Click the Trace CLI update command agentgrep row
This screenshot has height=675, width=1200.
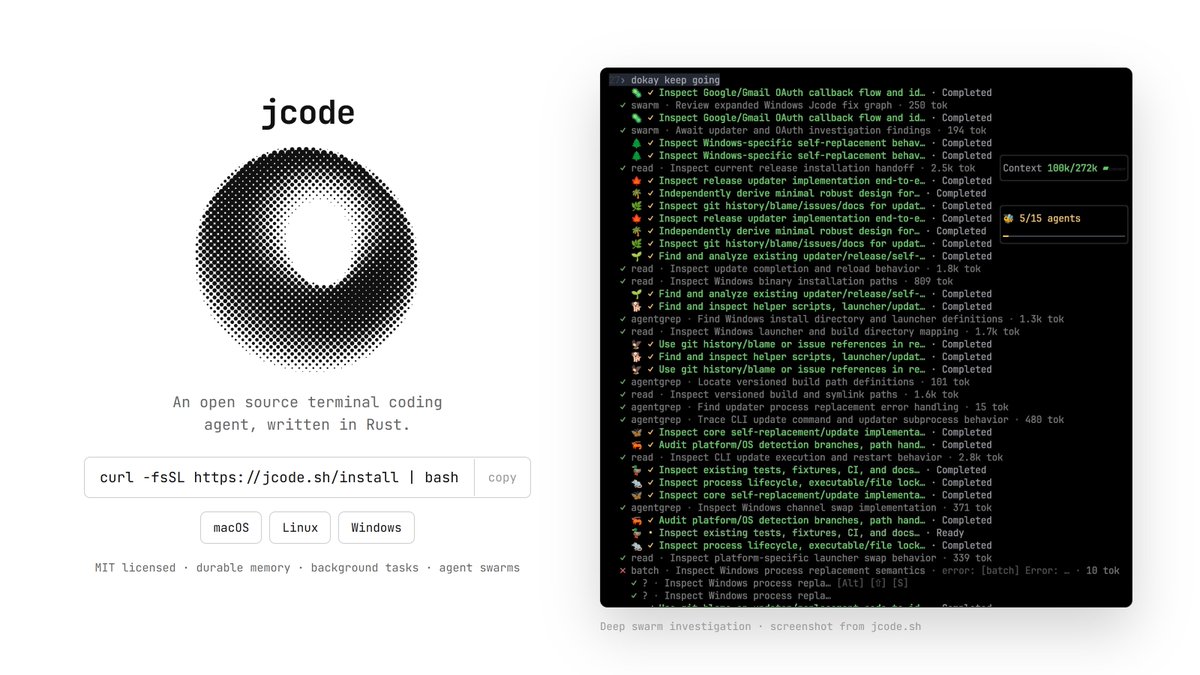[842, 420]
